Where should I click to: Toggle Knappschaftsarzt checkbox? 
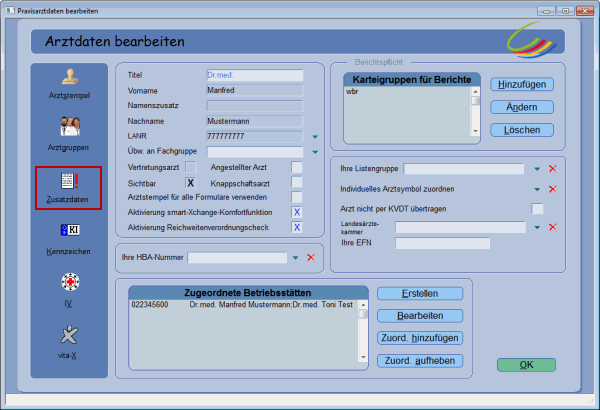297,182
